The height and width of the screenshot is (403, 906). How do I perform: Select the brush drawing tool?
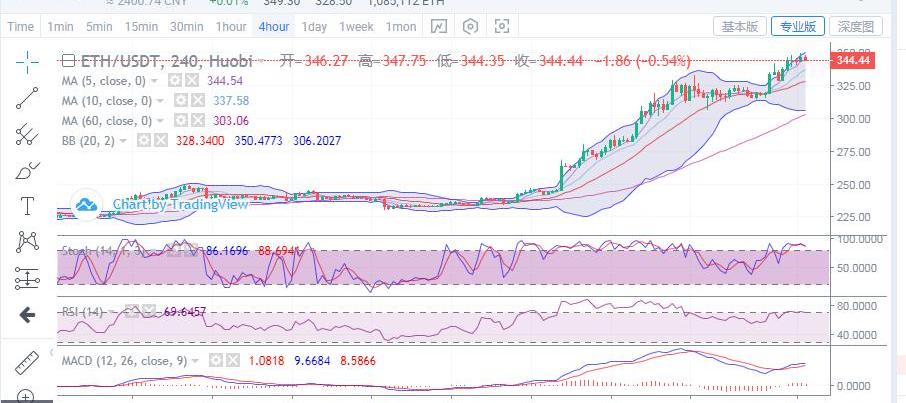(27, 171)
